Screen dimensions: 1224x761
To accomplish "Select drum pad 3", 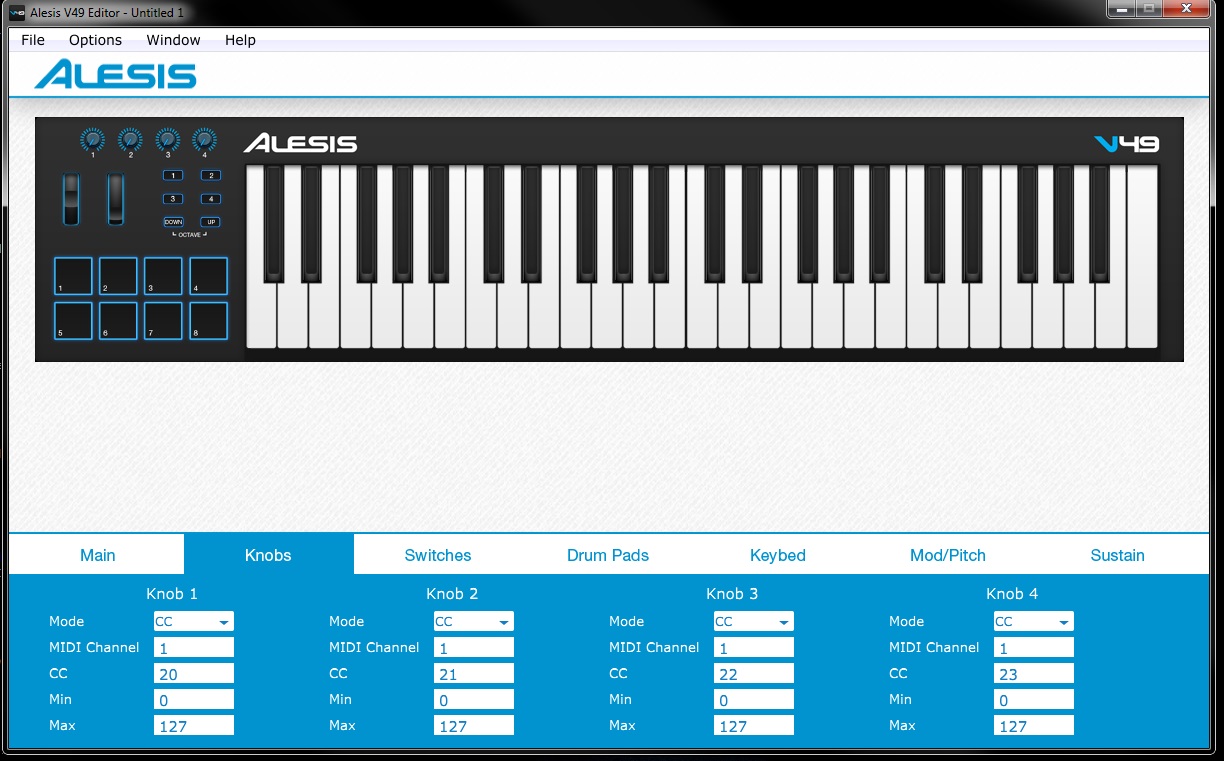I will click(x=163, y=276).
